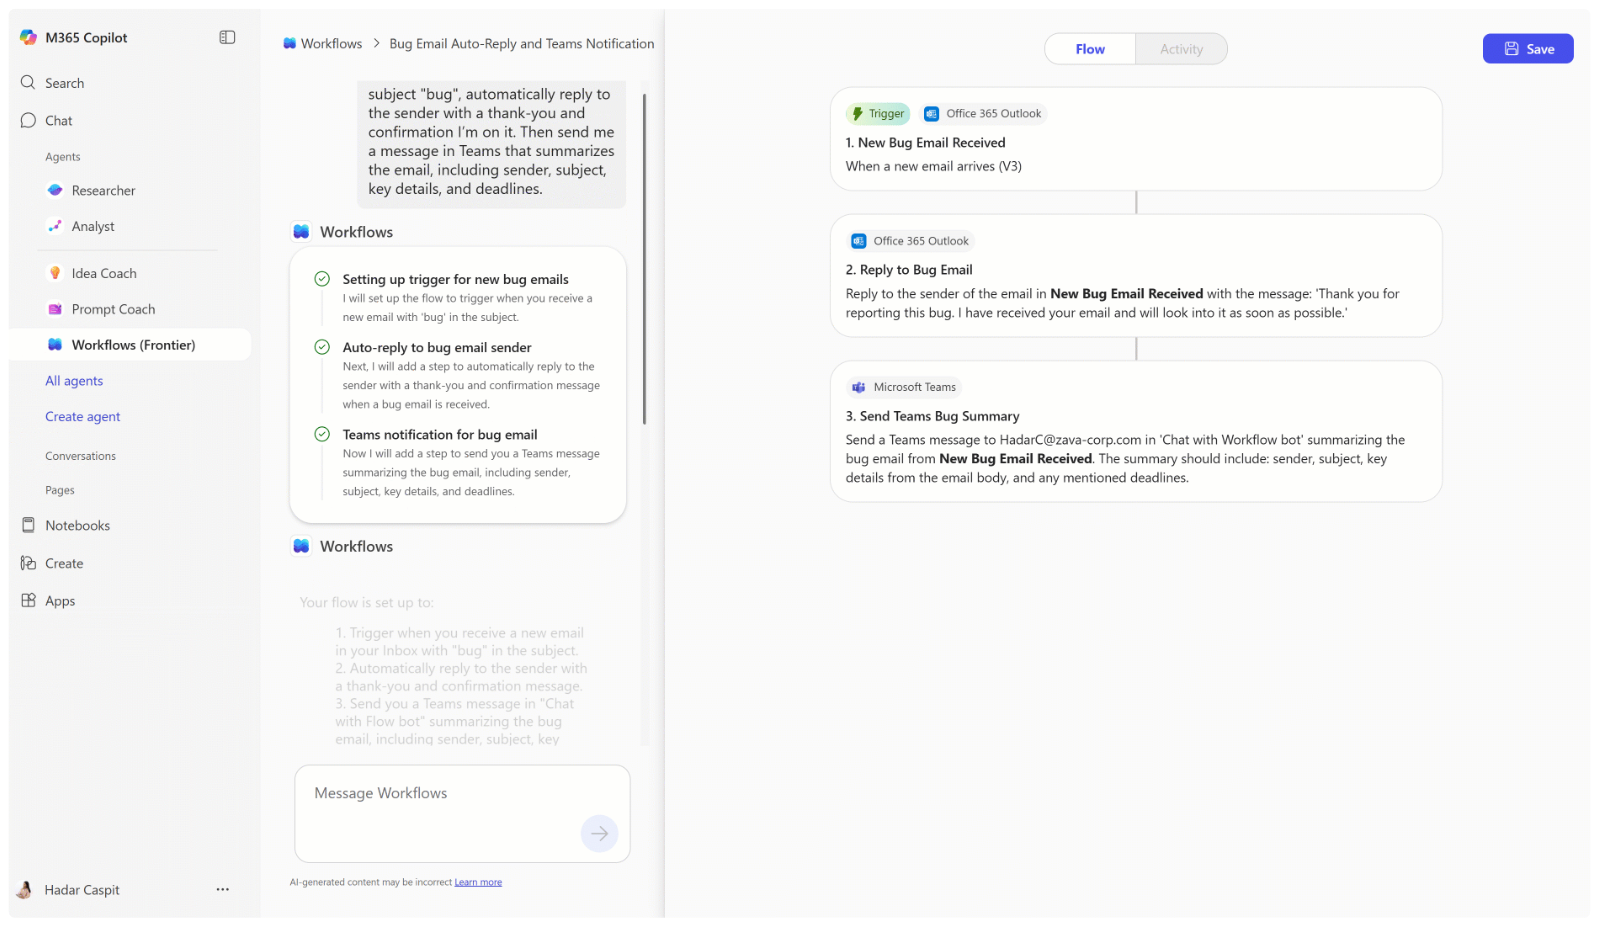The image size is (1604, 932).
Task: Click the Workflows icon above the steps card
Action: (301, 232)
